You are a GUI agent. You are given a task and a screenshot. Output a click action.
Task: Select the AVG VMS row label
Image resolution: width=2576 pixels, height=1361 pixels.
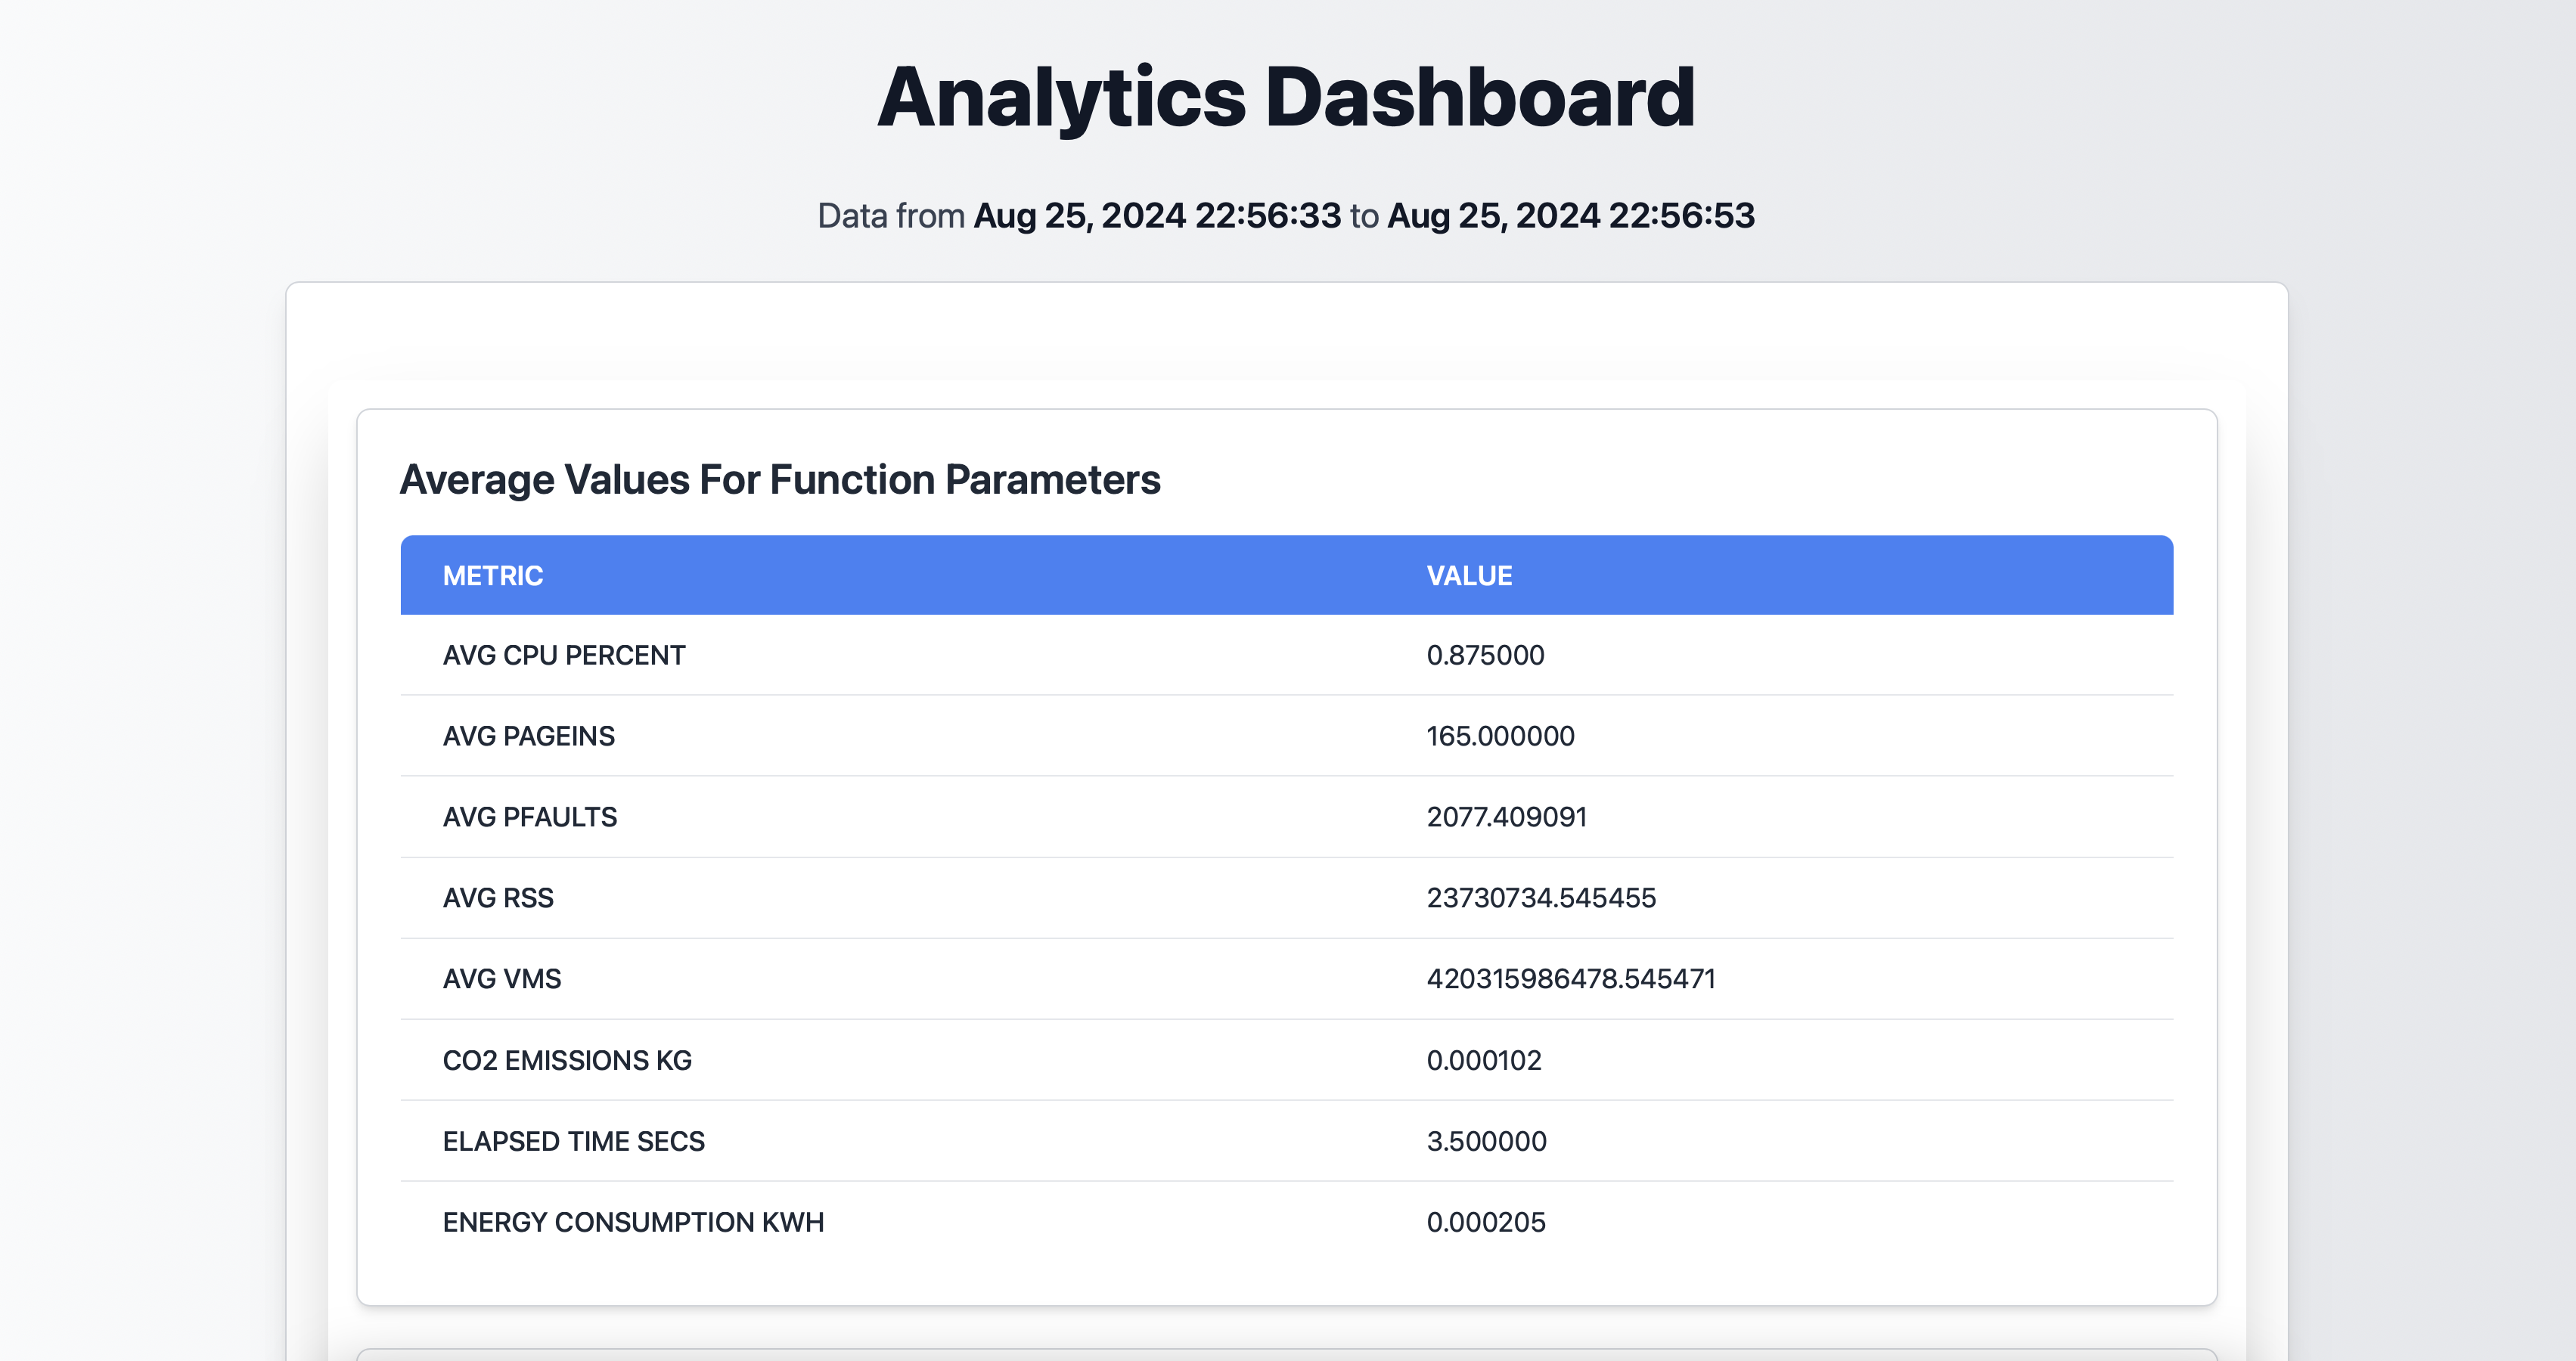click(502, 979)
